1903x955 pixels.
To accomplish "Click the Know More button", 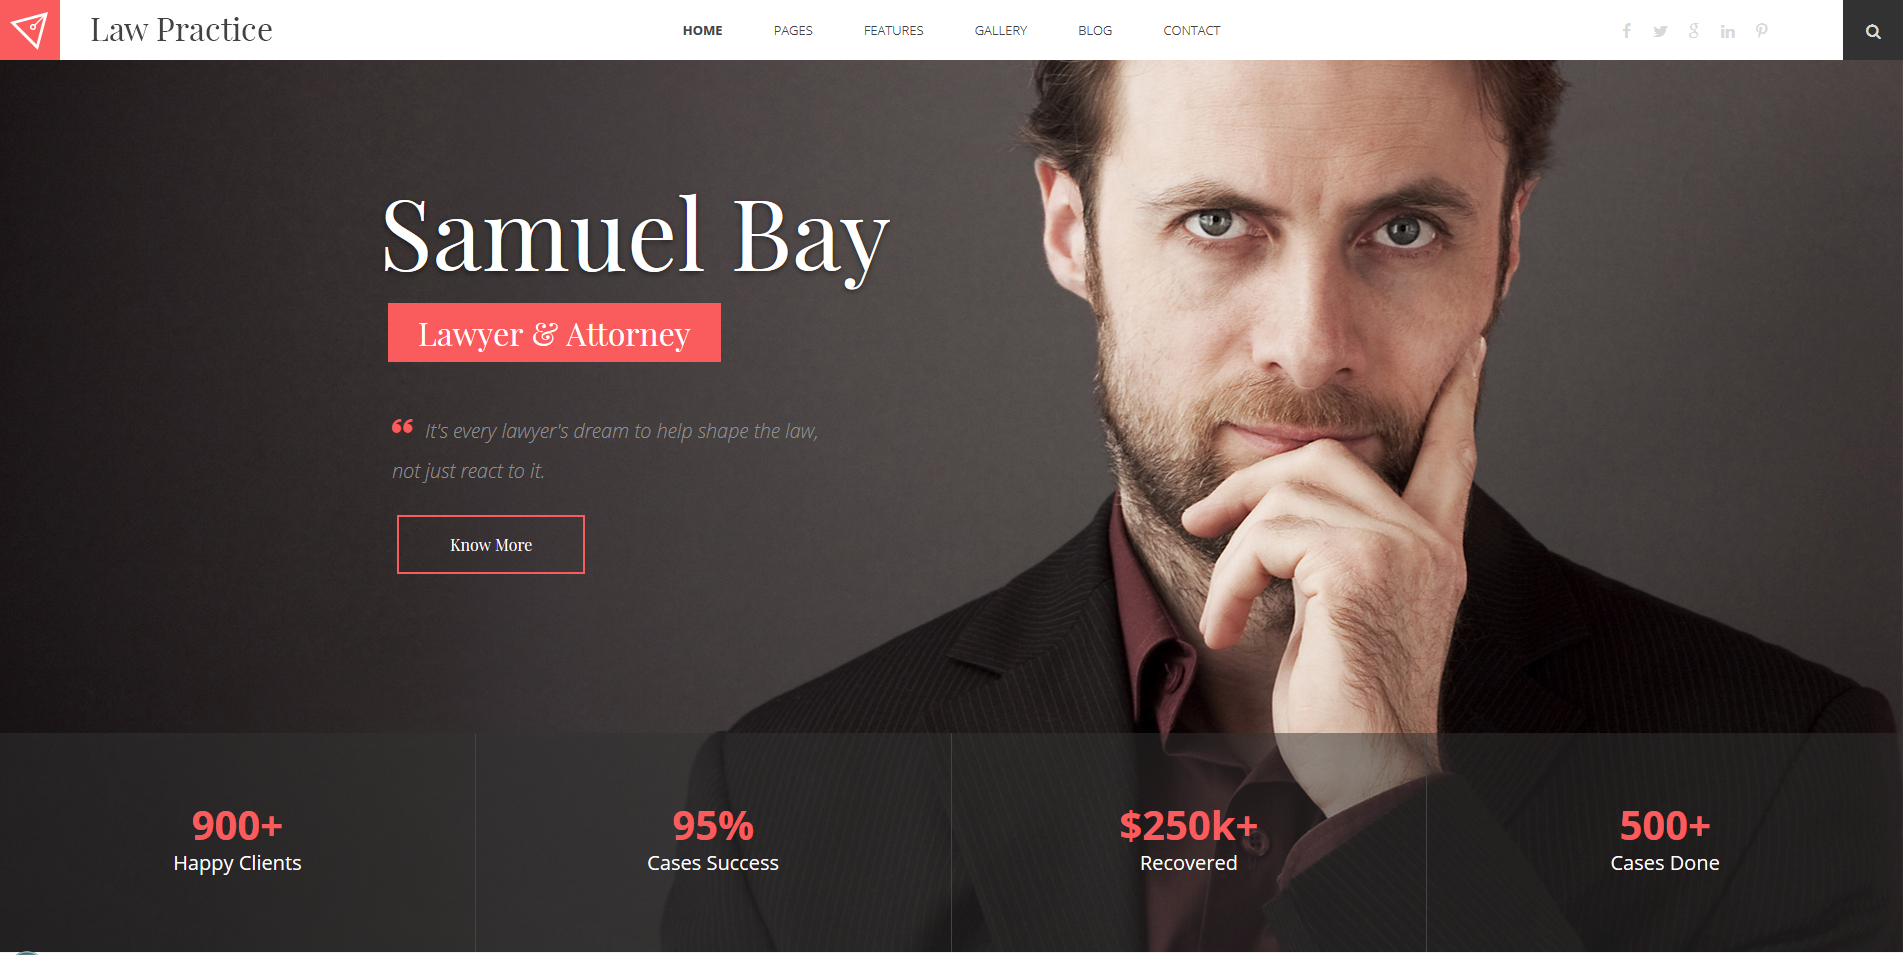I will coord(491,544).
